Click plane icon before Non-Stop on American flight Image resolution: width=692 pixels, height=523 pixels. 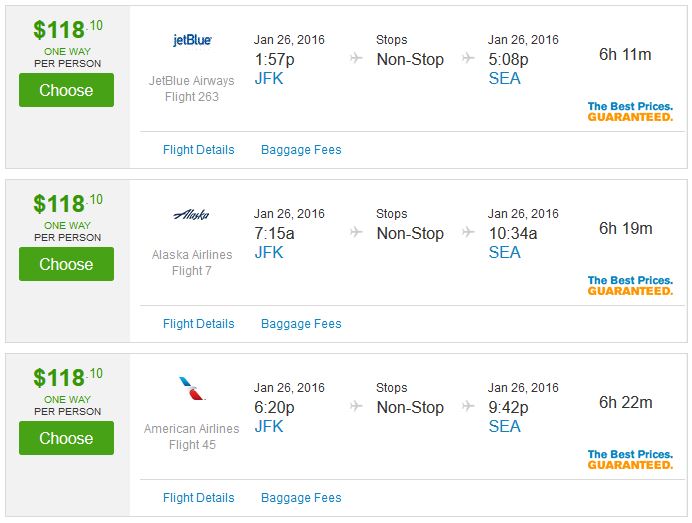(356, 407)
